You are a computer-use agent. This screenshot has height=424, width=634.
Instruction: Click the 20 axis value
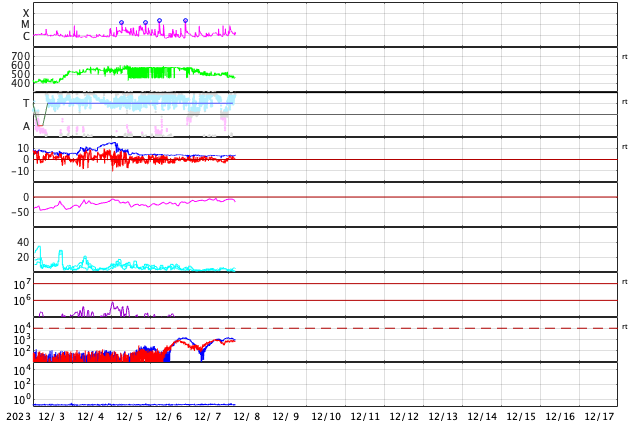coord(23,257)
